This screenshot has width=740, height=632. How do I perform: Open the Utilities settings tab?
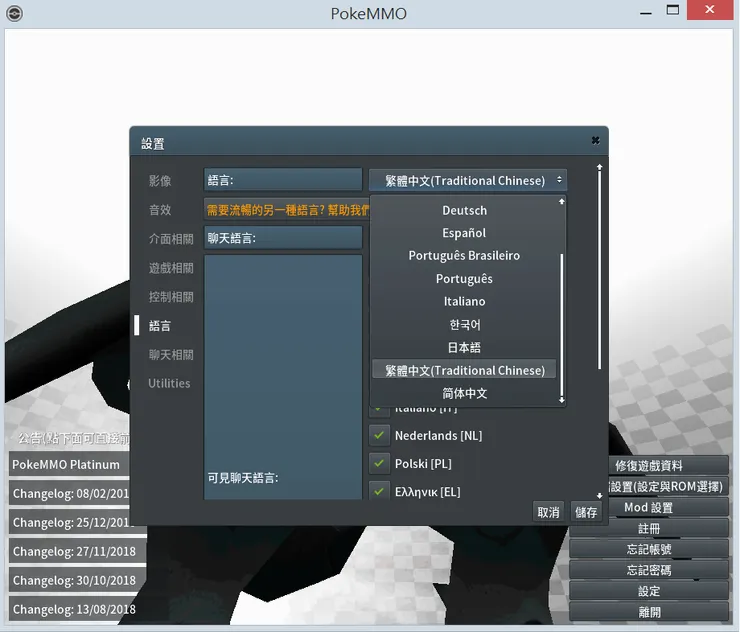point(169,383)
